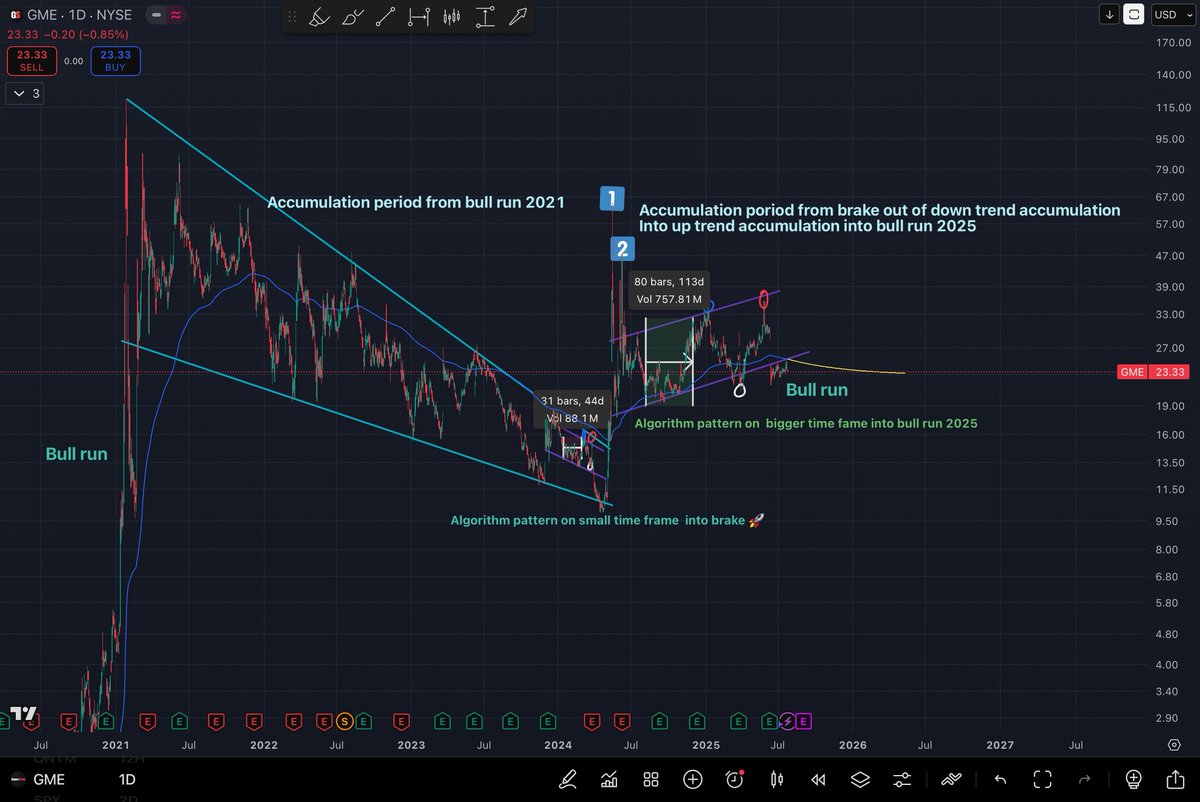Viewport: 1200px width, 802px height.
Task: Enter fullscreen chart mode
Action: pos(1043,779)
